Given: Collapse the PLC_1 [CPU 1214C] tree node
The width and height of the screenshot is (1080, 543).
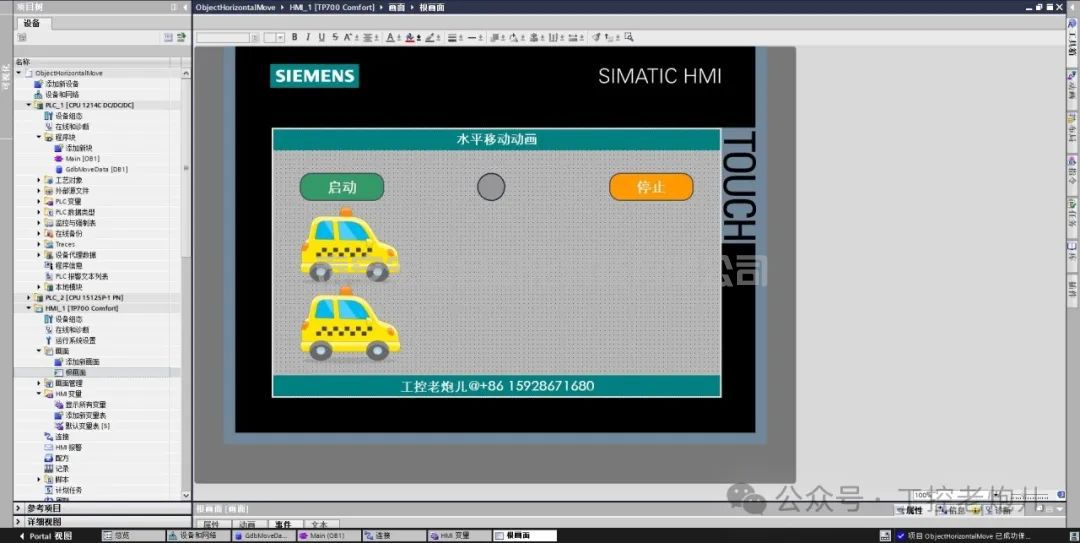Looking at the screenshot, I should [x=29, y=105].
